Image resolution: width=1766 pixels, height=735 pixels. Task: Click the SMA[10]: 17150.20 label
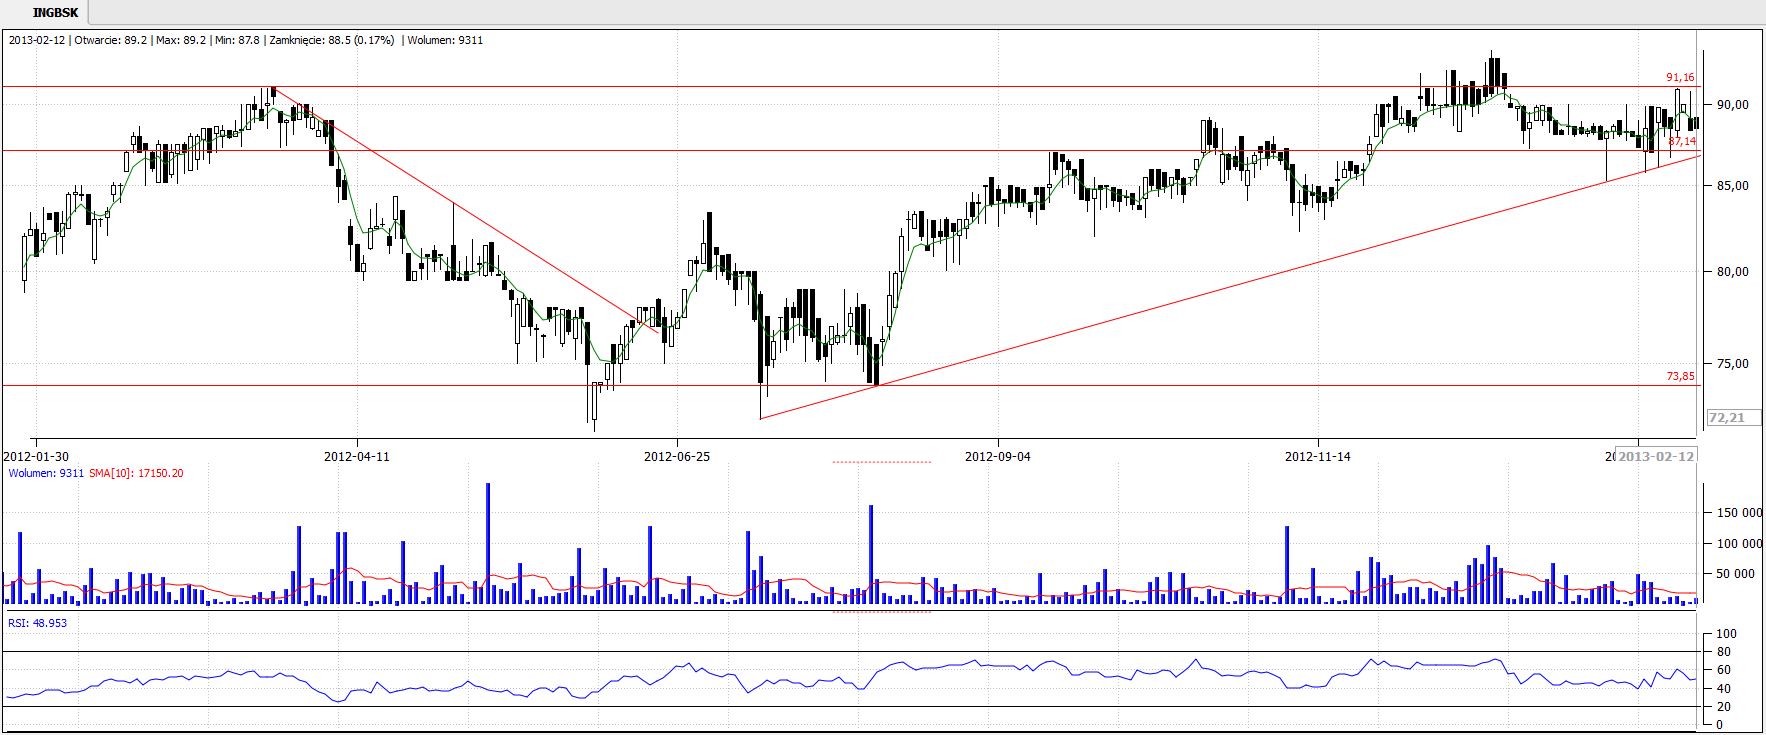136,473
